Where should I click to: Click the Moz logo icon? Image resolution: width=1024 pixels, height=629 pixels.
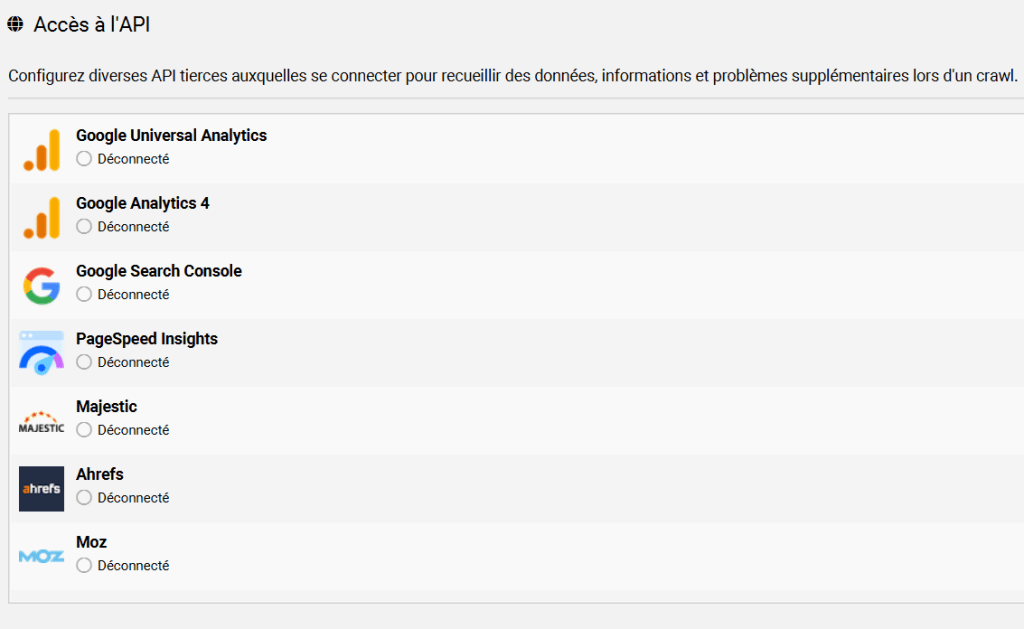(x=41, y=556)
